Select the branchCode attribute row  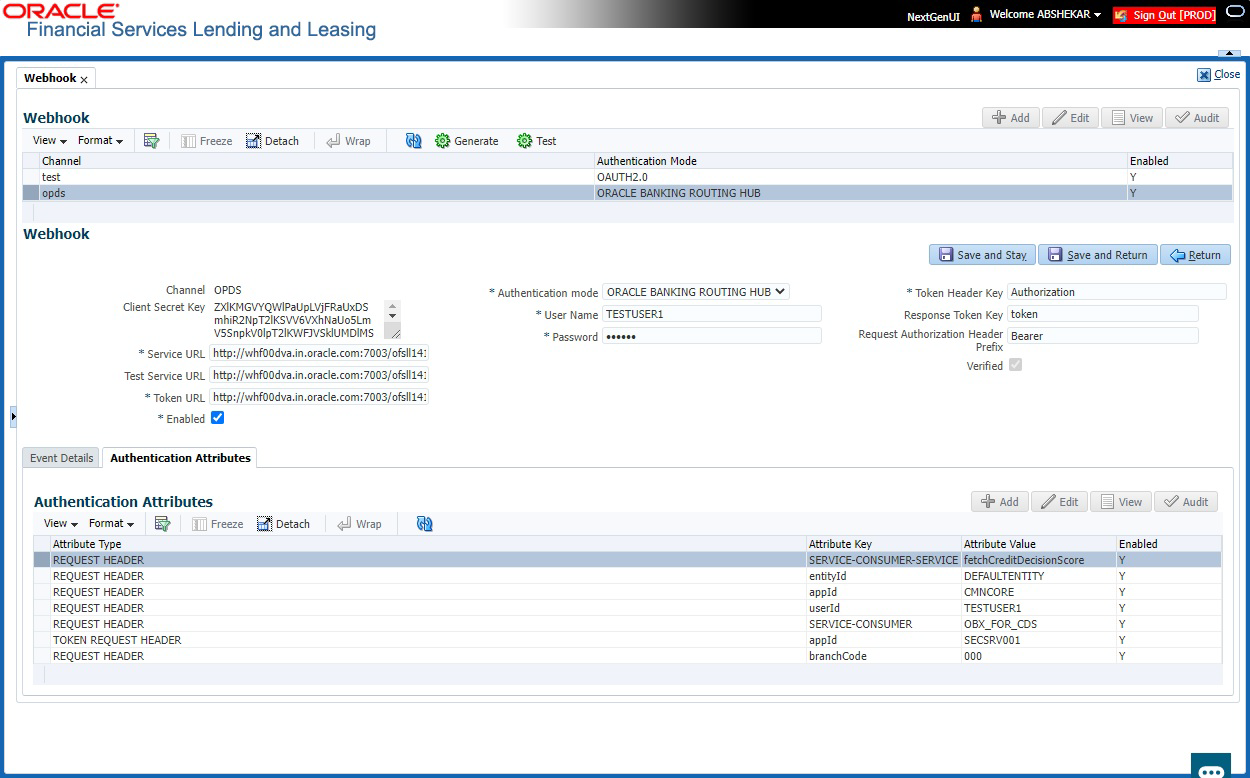pos(627,656)
